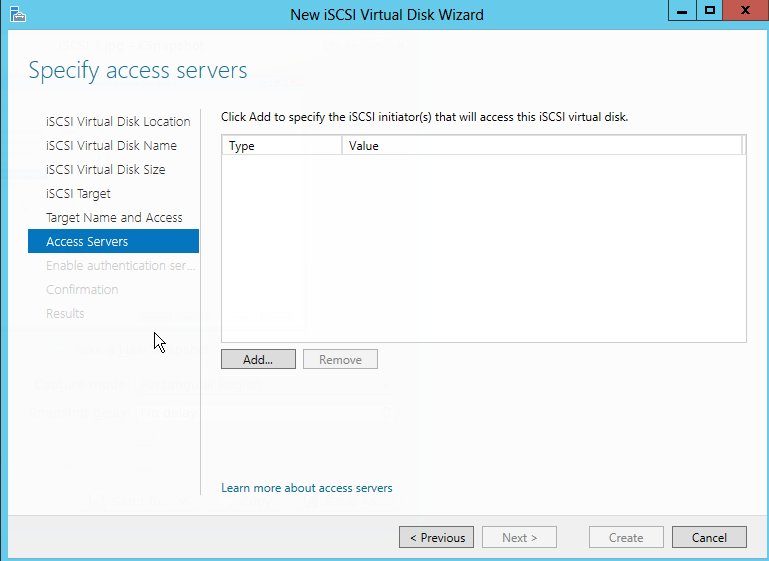Select the iSCSI Virtual Disk Name step
Viewport: 769px width, 561px height.
coord(111,145)
